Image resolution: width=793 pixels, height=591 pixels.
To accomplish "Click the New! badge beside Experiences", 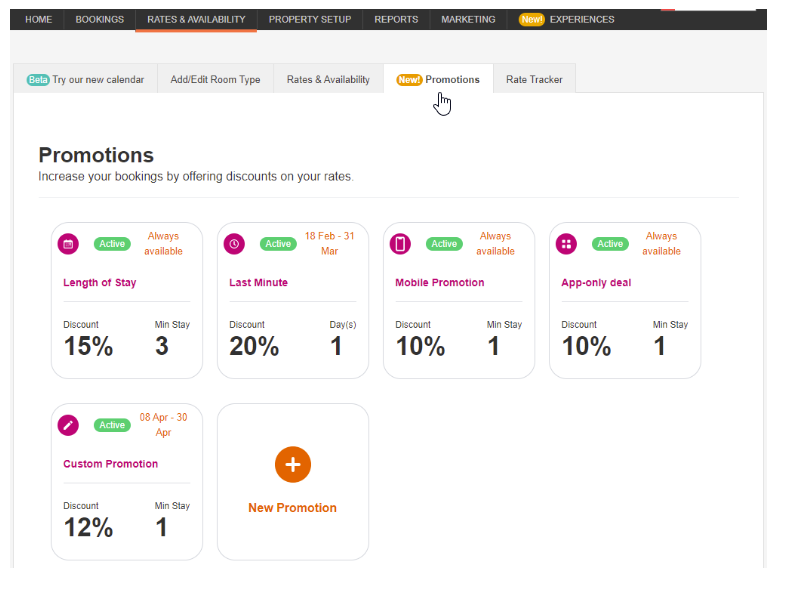I will 532,20.
